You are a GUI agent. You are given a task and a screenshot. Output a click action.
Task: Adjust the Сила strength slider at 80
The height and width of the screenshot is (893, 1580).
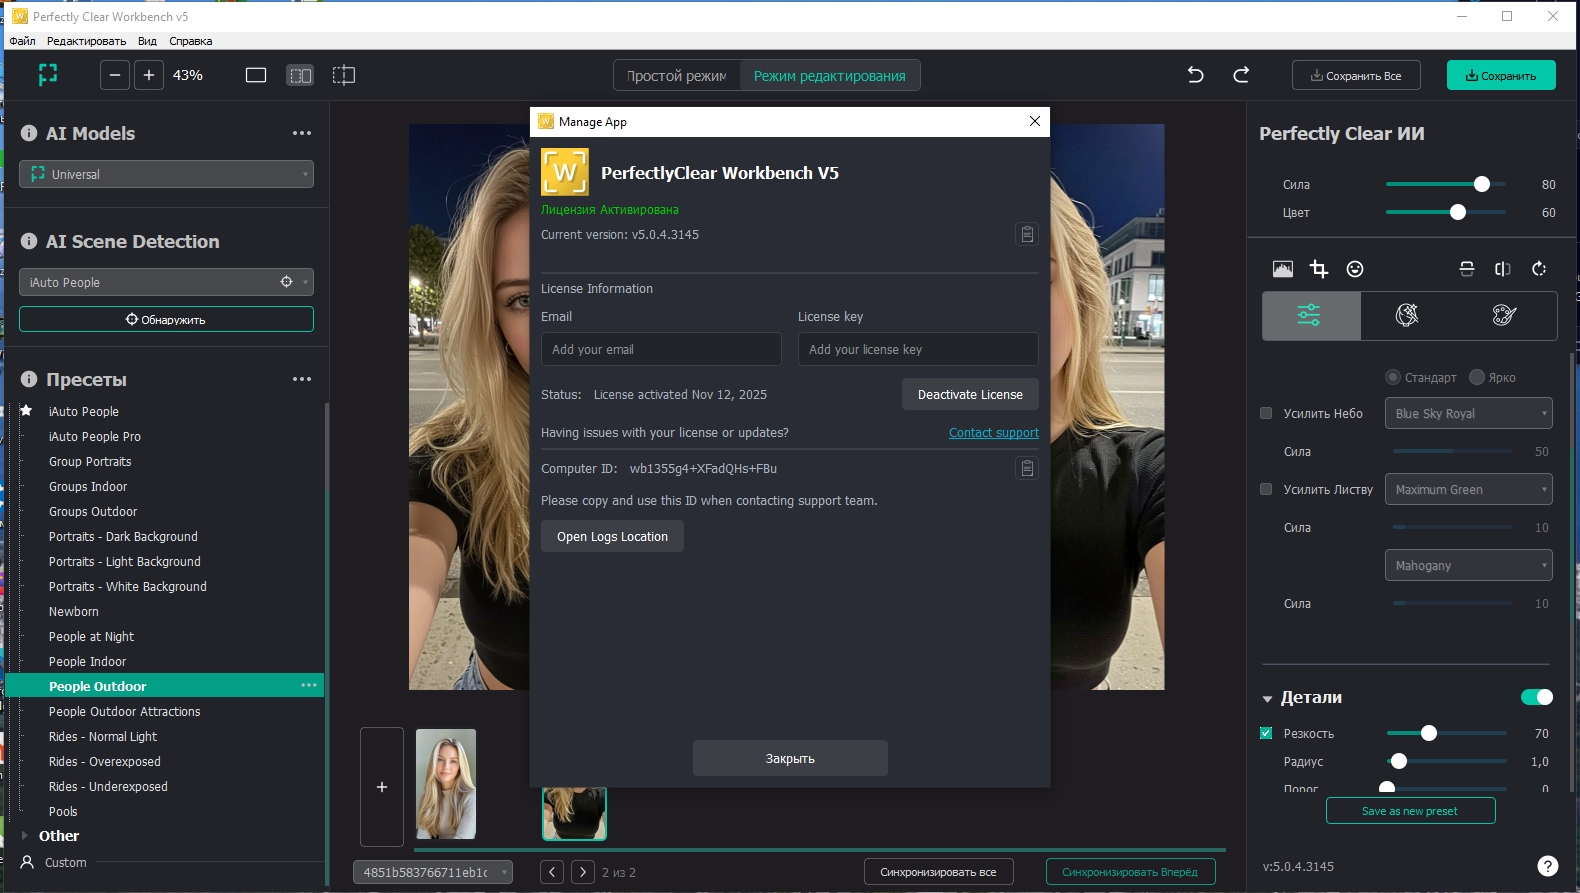[1482, 184]
